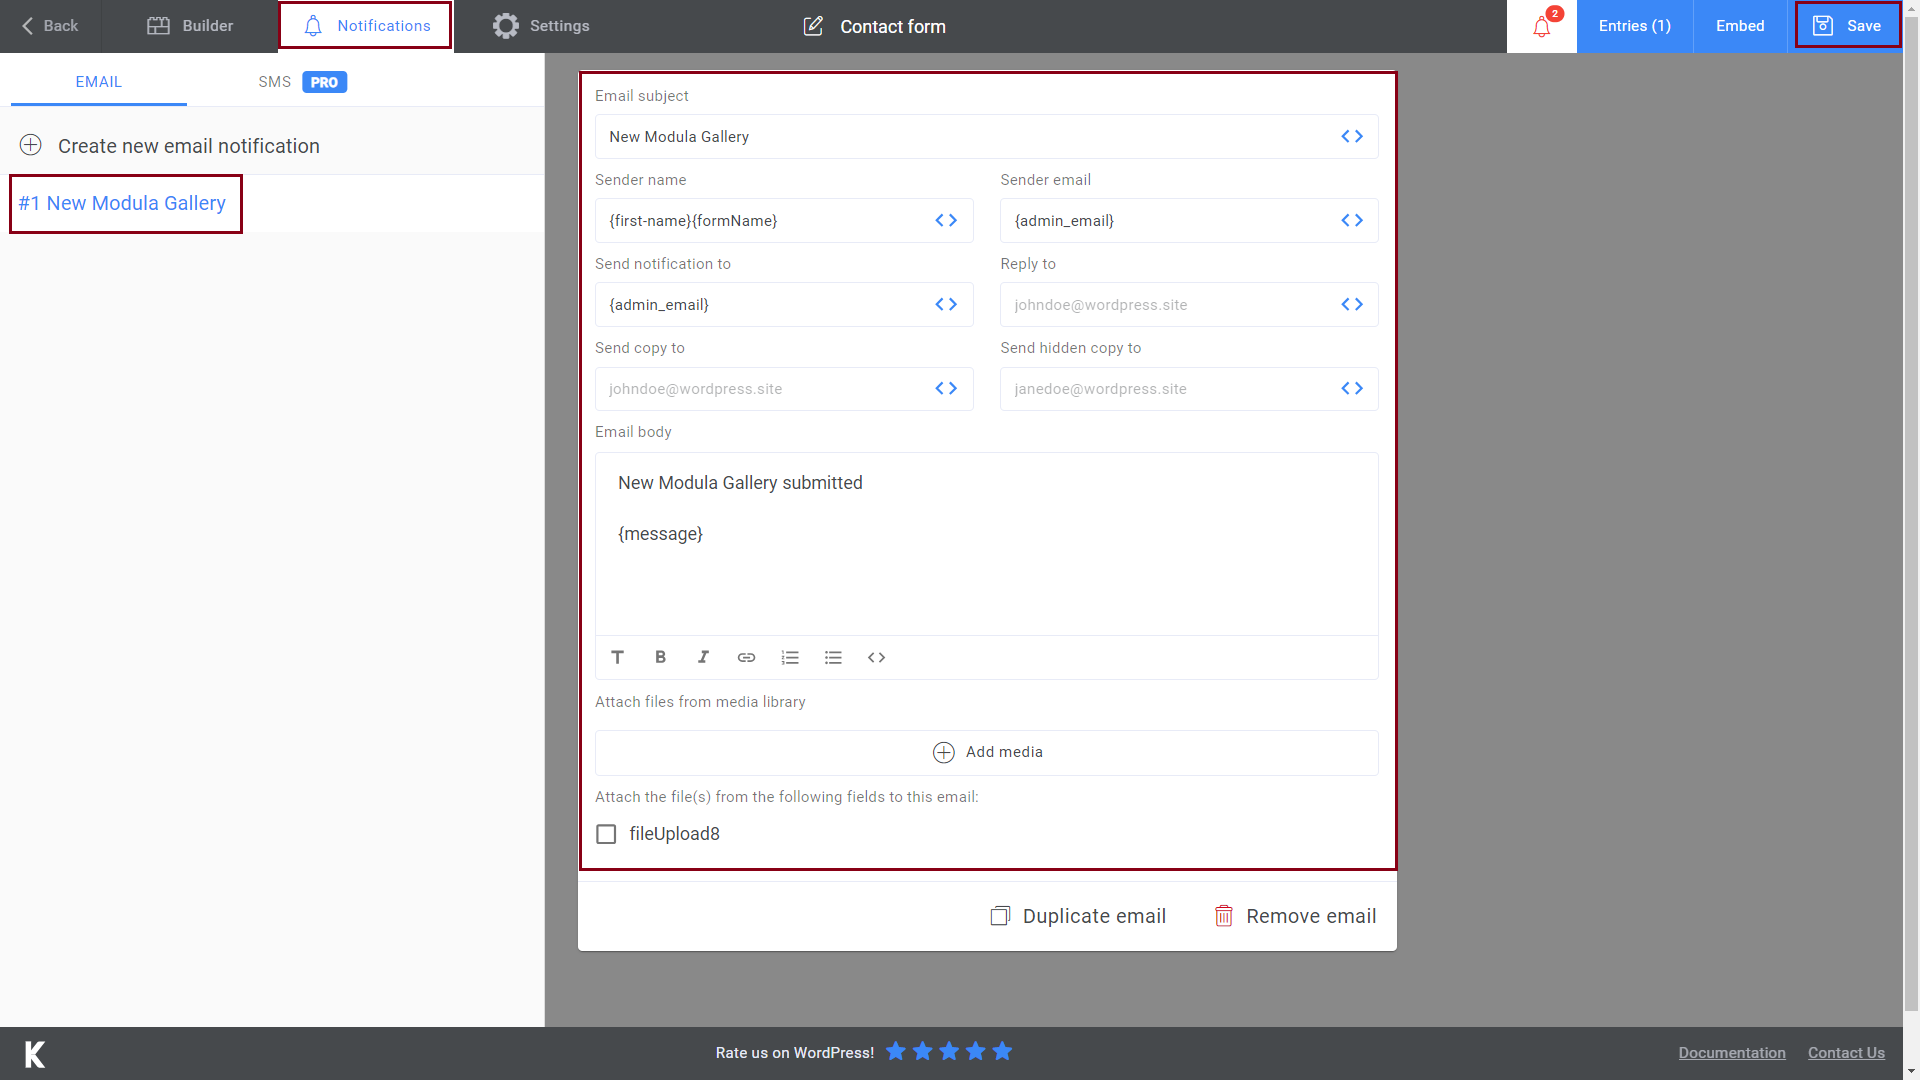Screen dimensions: 1920x1080
Task: Open placeholder picker for Email subject
Action: (1352, 137)
